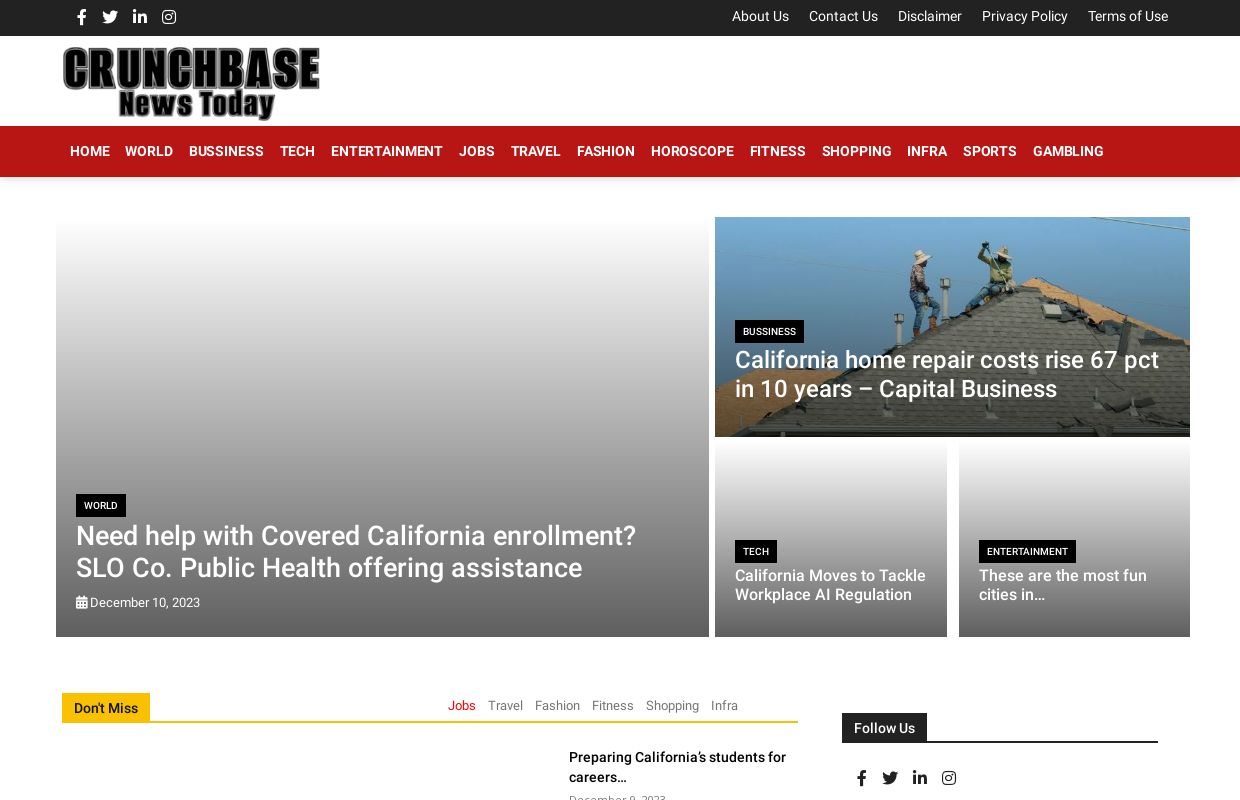Open the Twitter icon at top left
1240x800 pixels.
point(110,17)
